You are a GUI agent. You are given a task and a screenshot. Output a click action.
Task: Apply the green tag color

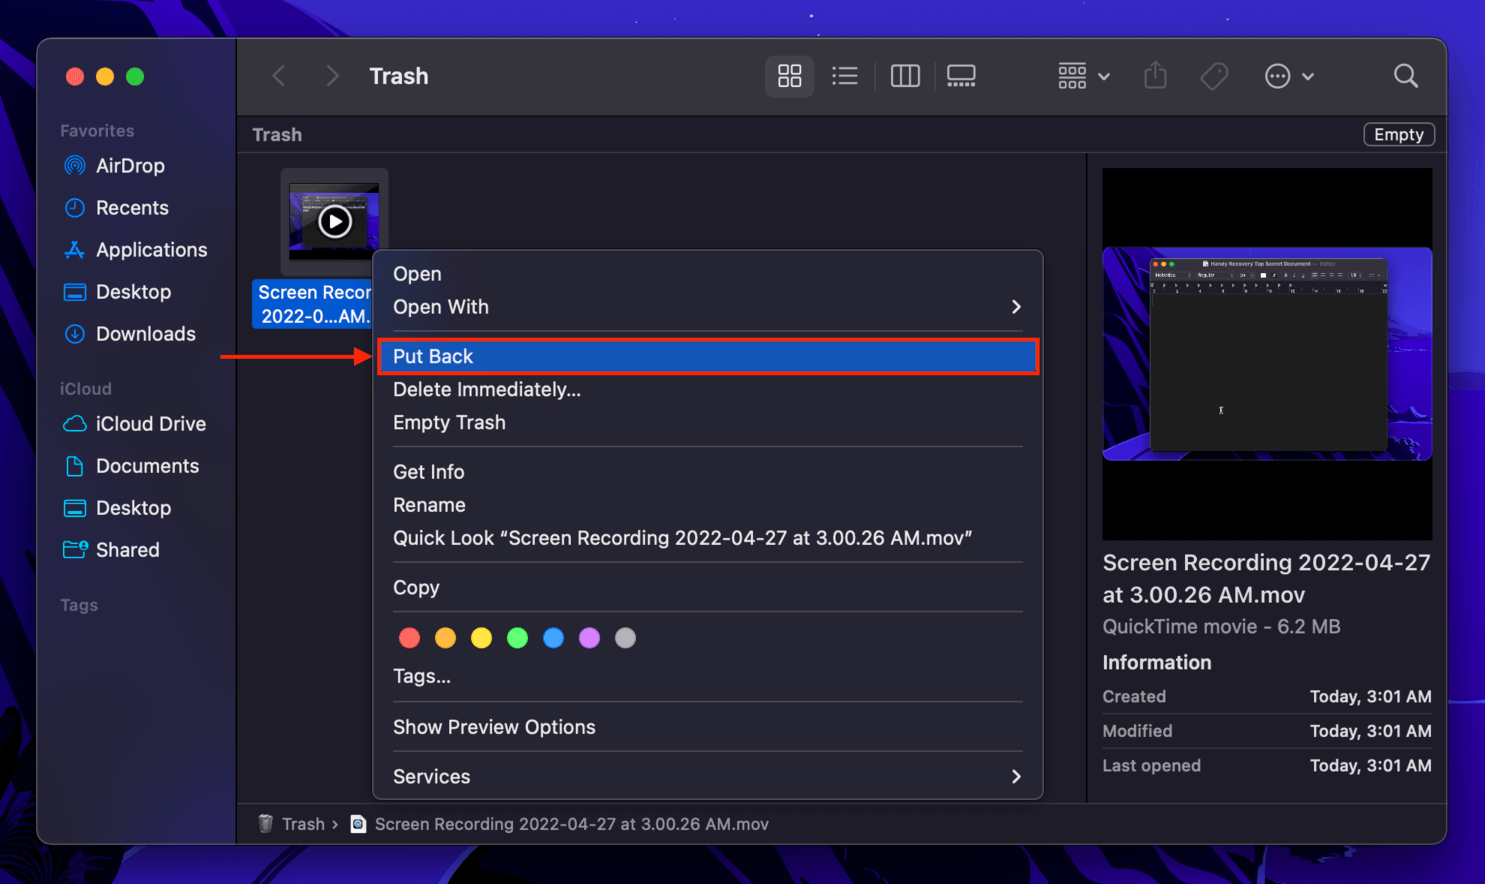click(x=517, y=638)
